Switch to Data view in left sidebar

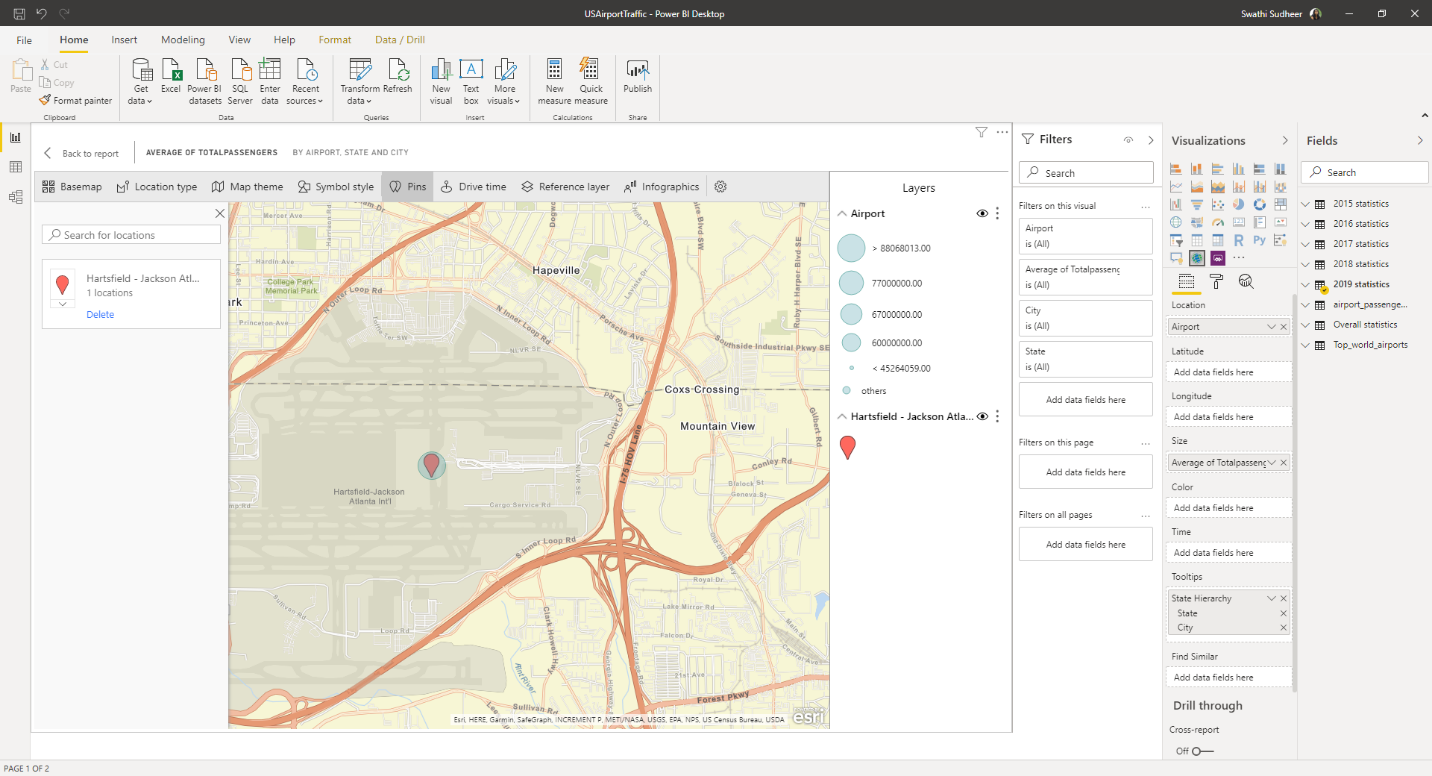(x=15, y=167)
